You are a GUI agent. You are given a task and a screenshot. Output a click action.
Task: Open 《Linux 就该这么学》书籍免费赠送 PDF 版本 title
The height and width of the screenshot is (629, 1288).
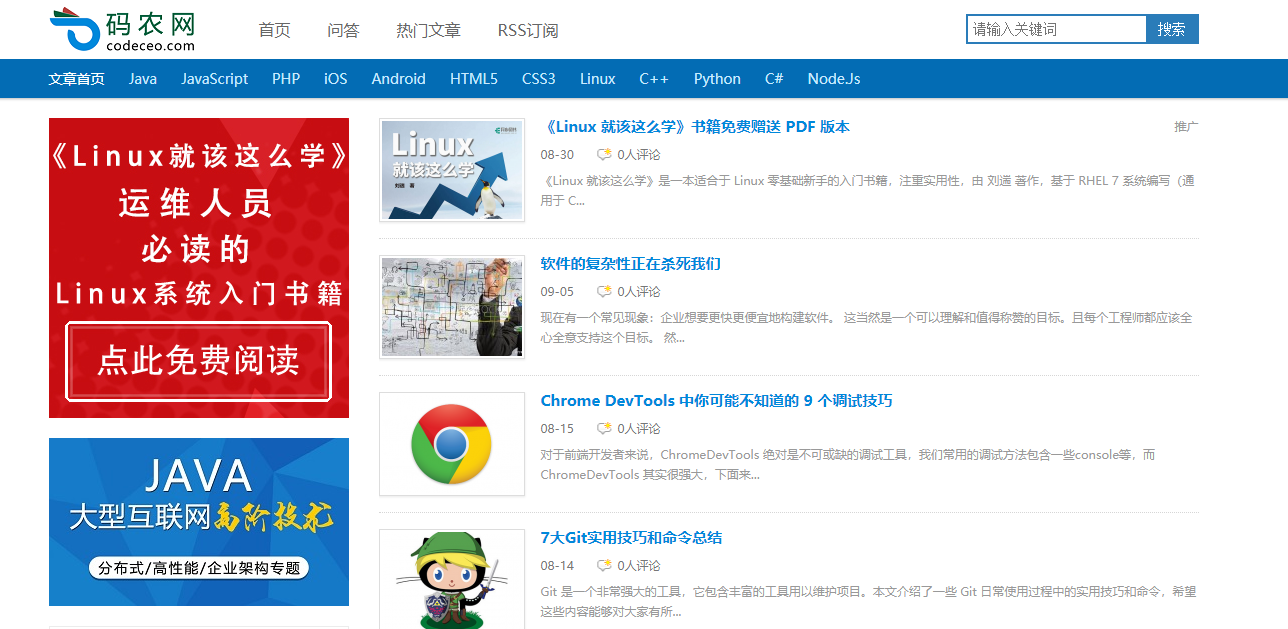point(695,127)
